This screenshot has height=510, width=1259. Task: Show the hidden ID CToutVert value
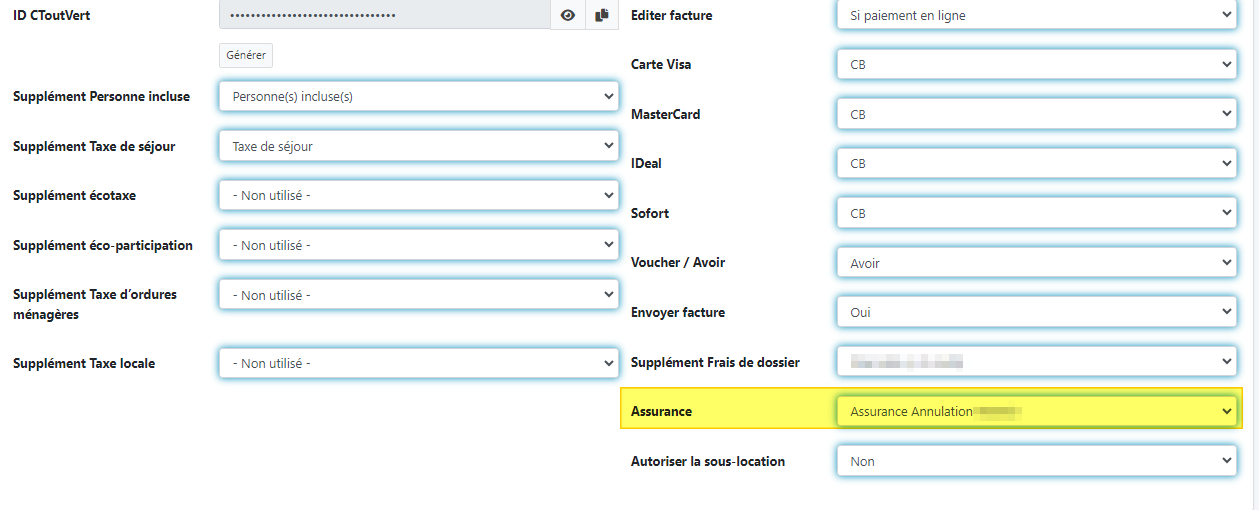tap(567, 15)
